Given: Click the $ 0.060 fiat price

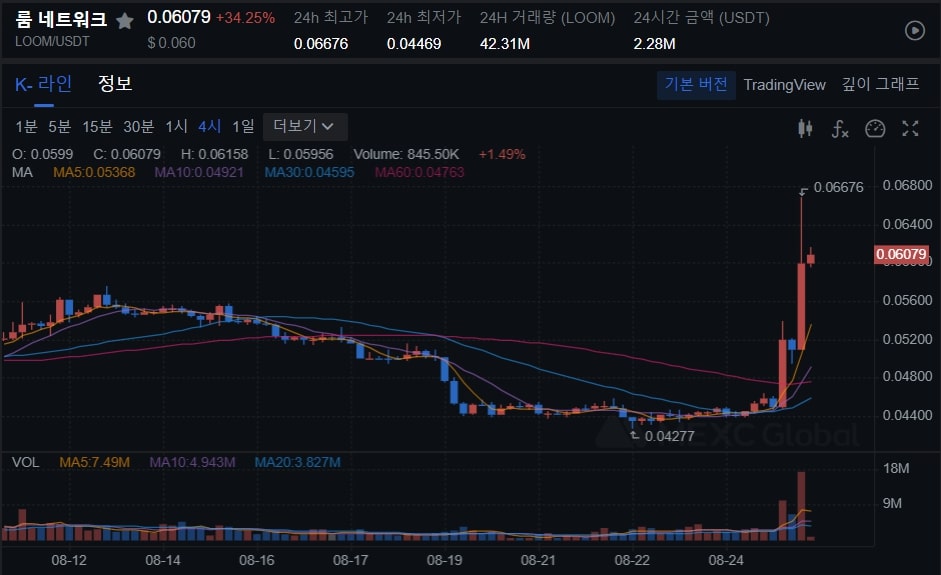Looking at the screenshot, I should (x=172, y=43).
